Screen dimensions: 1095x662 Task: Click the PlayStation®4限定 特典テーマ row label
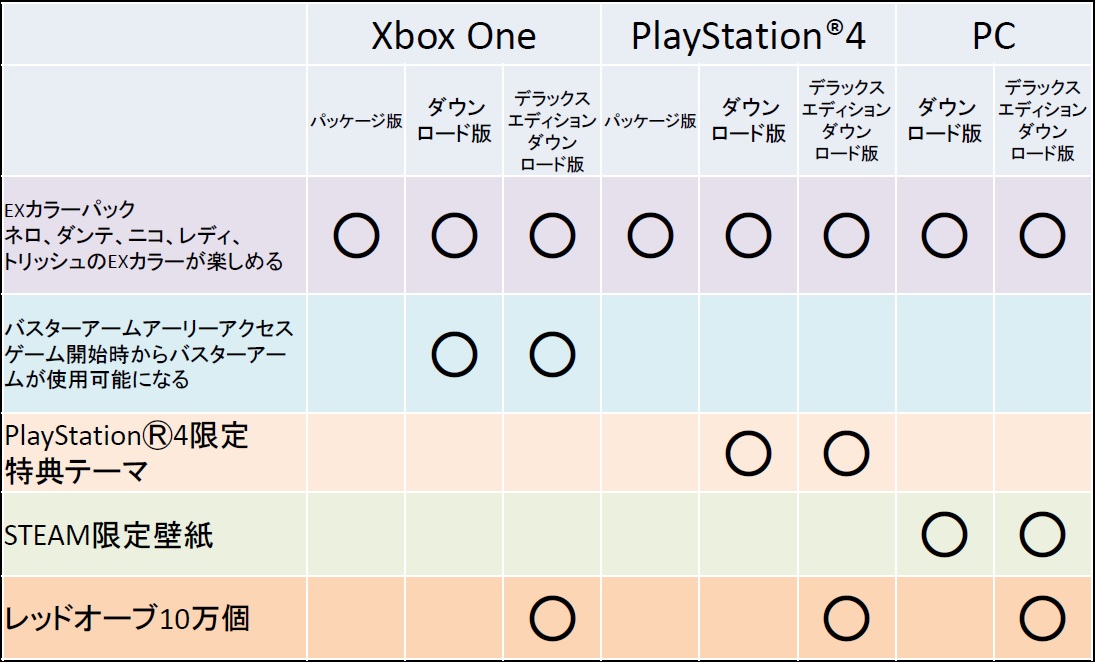(126, 453)
